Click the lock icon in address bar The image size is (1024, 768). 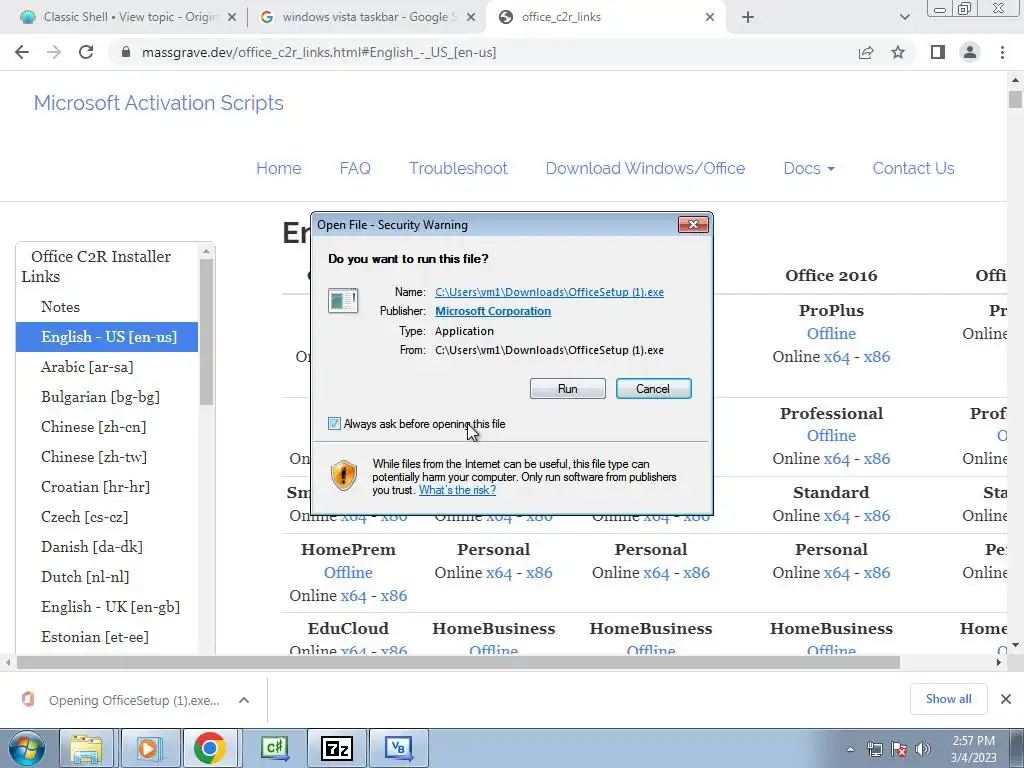[126, 52]
